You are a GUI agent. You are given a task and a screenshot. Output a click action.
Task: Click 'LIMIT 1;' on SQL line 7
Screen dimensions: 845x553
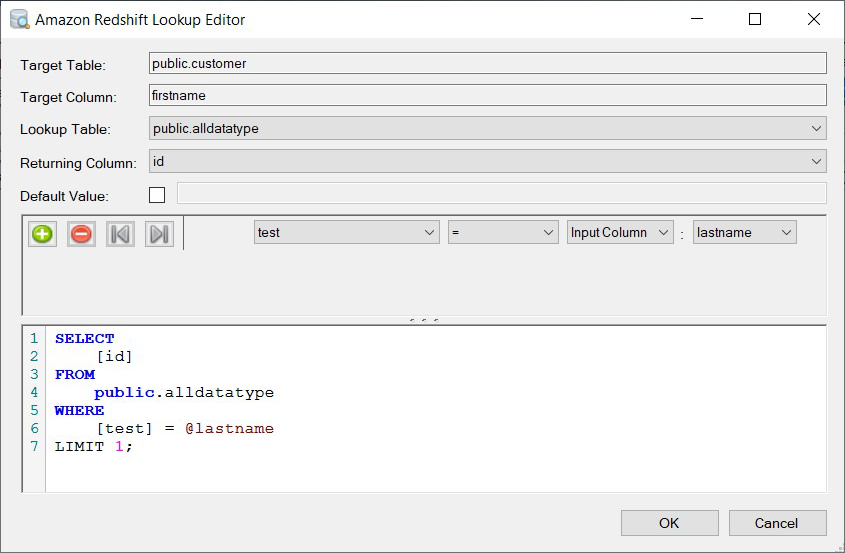(x=94, y=446)
